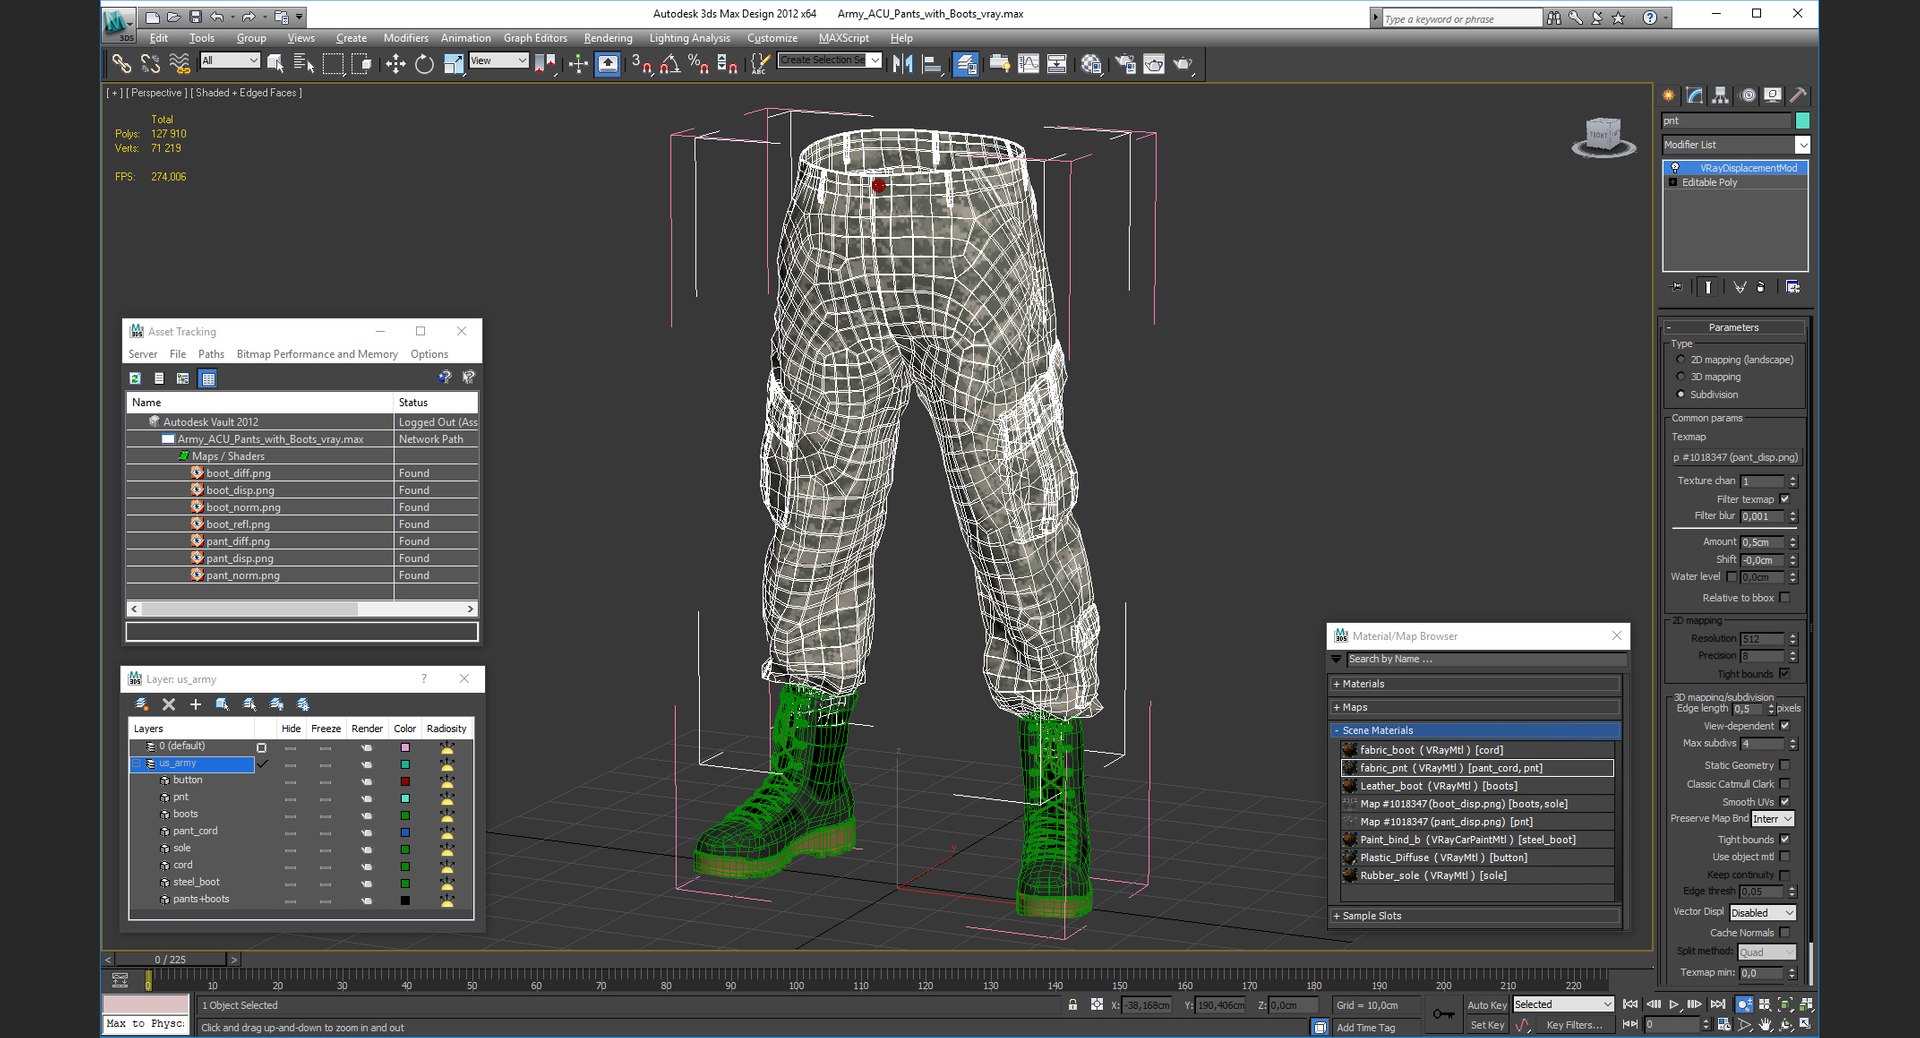Click the Render teapot icon
The height and width of the screenshot is (1038, 1920).
pyautogui.click(x=1183, y=64)
